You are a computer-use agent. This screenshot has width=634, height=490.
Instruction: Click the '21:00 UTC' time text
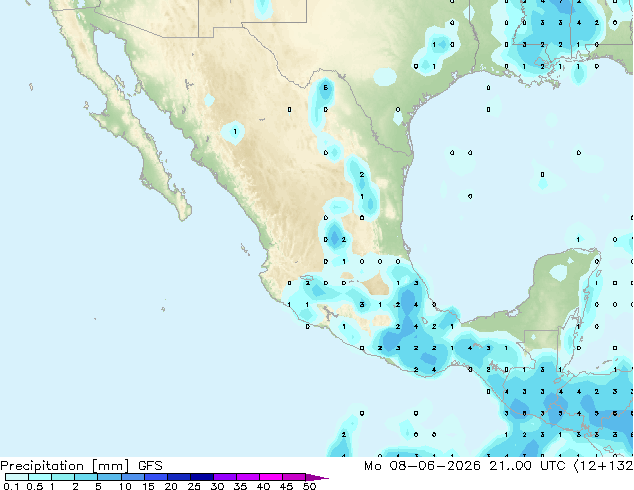point(527,466)
